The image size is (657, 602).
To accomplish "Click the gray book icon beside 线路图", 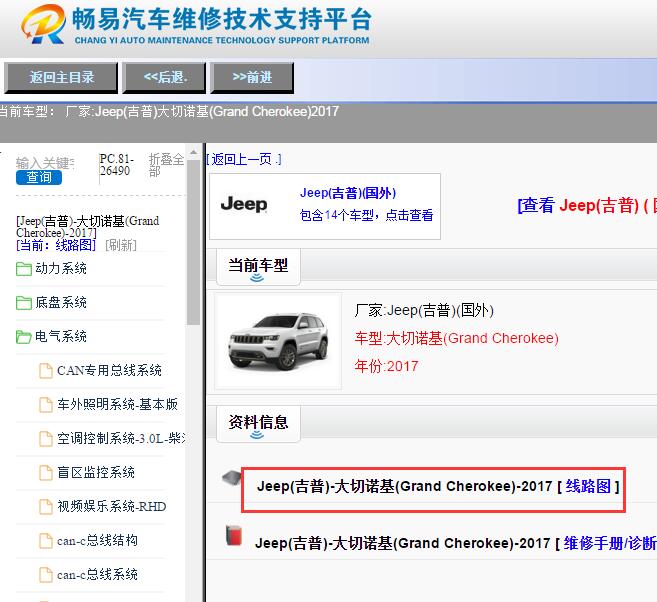I will pos(232,478).
